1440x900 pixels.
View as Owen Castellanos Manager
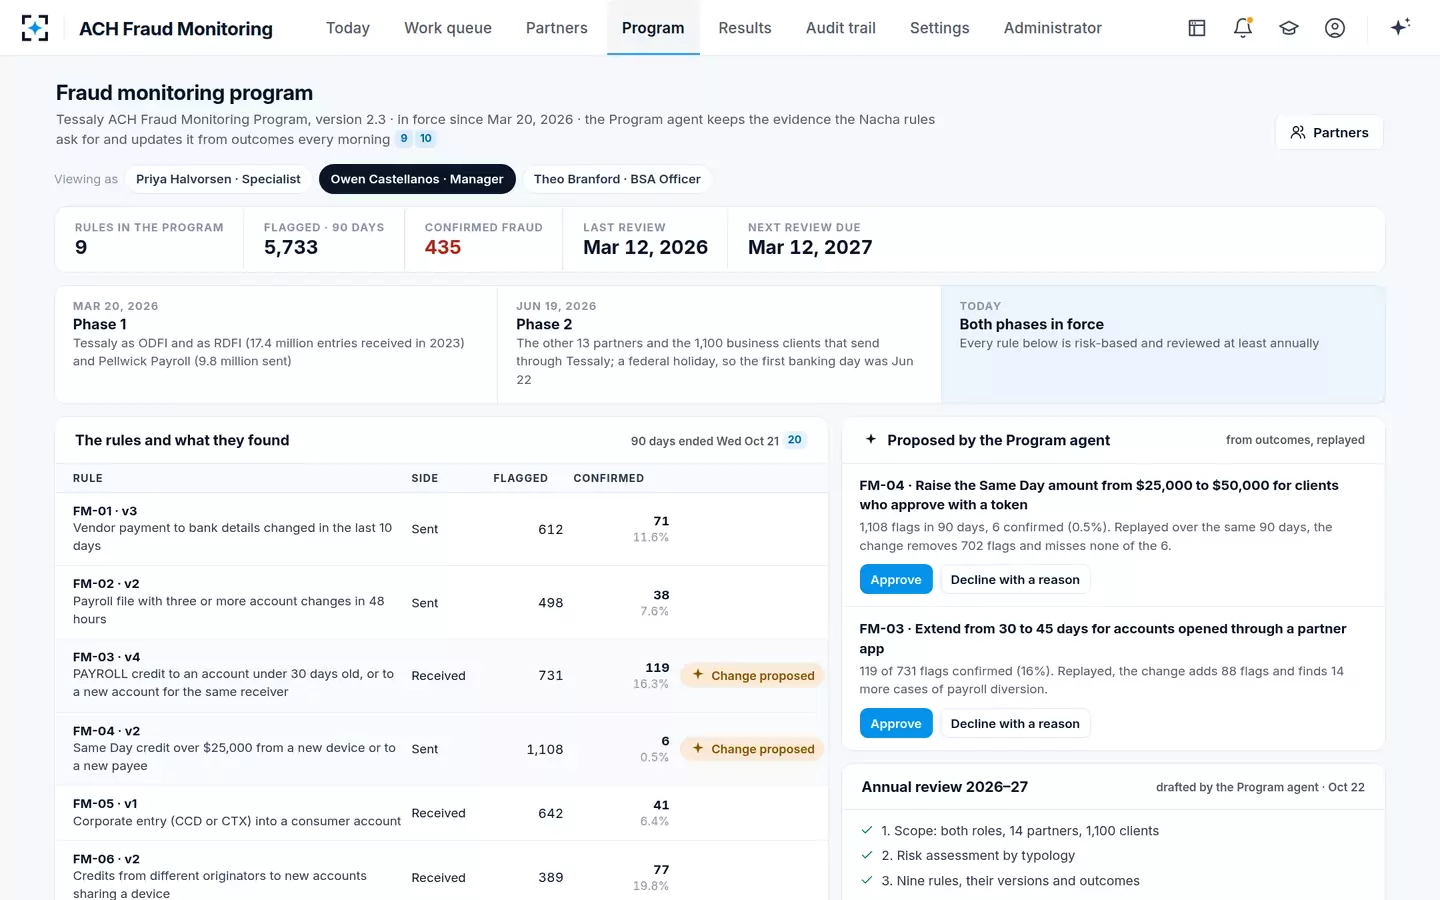(417, 179)
